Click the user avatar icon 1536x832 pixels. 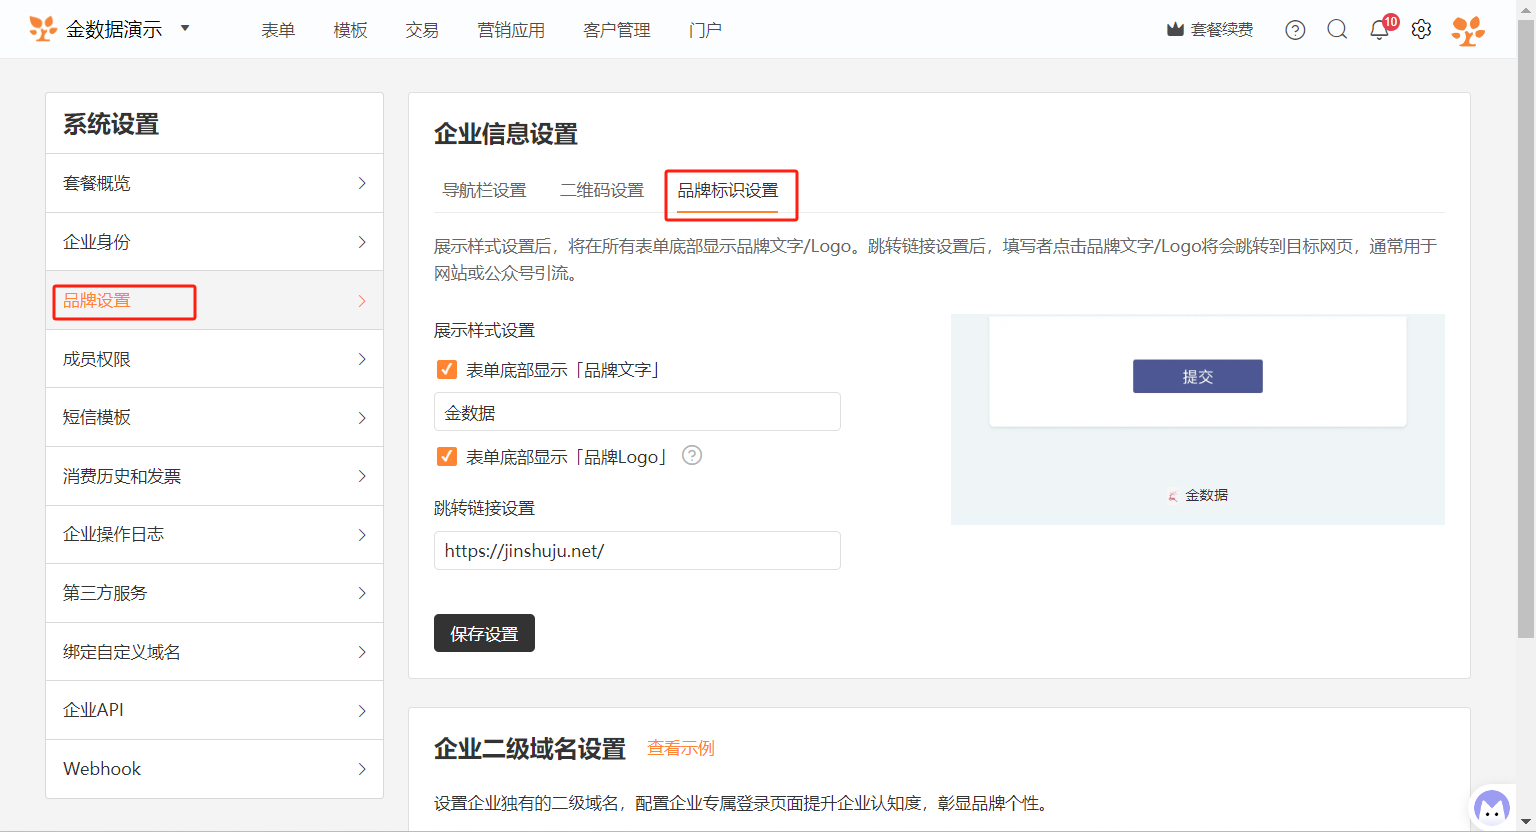coord(1468,30)
